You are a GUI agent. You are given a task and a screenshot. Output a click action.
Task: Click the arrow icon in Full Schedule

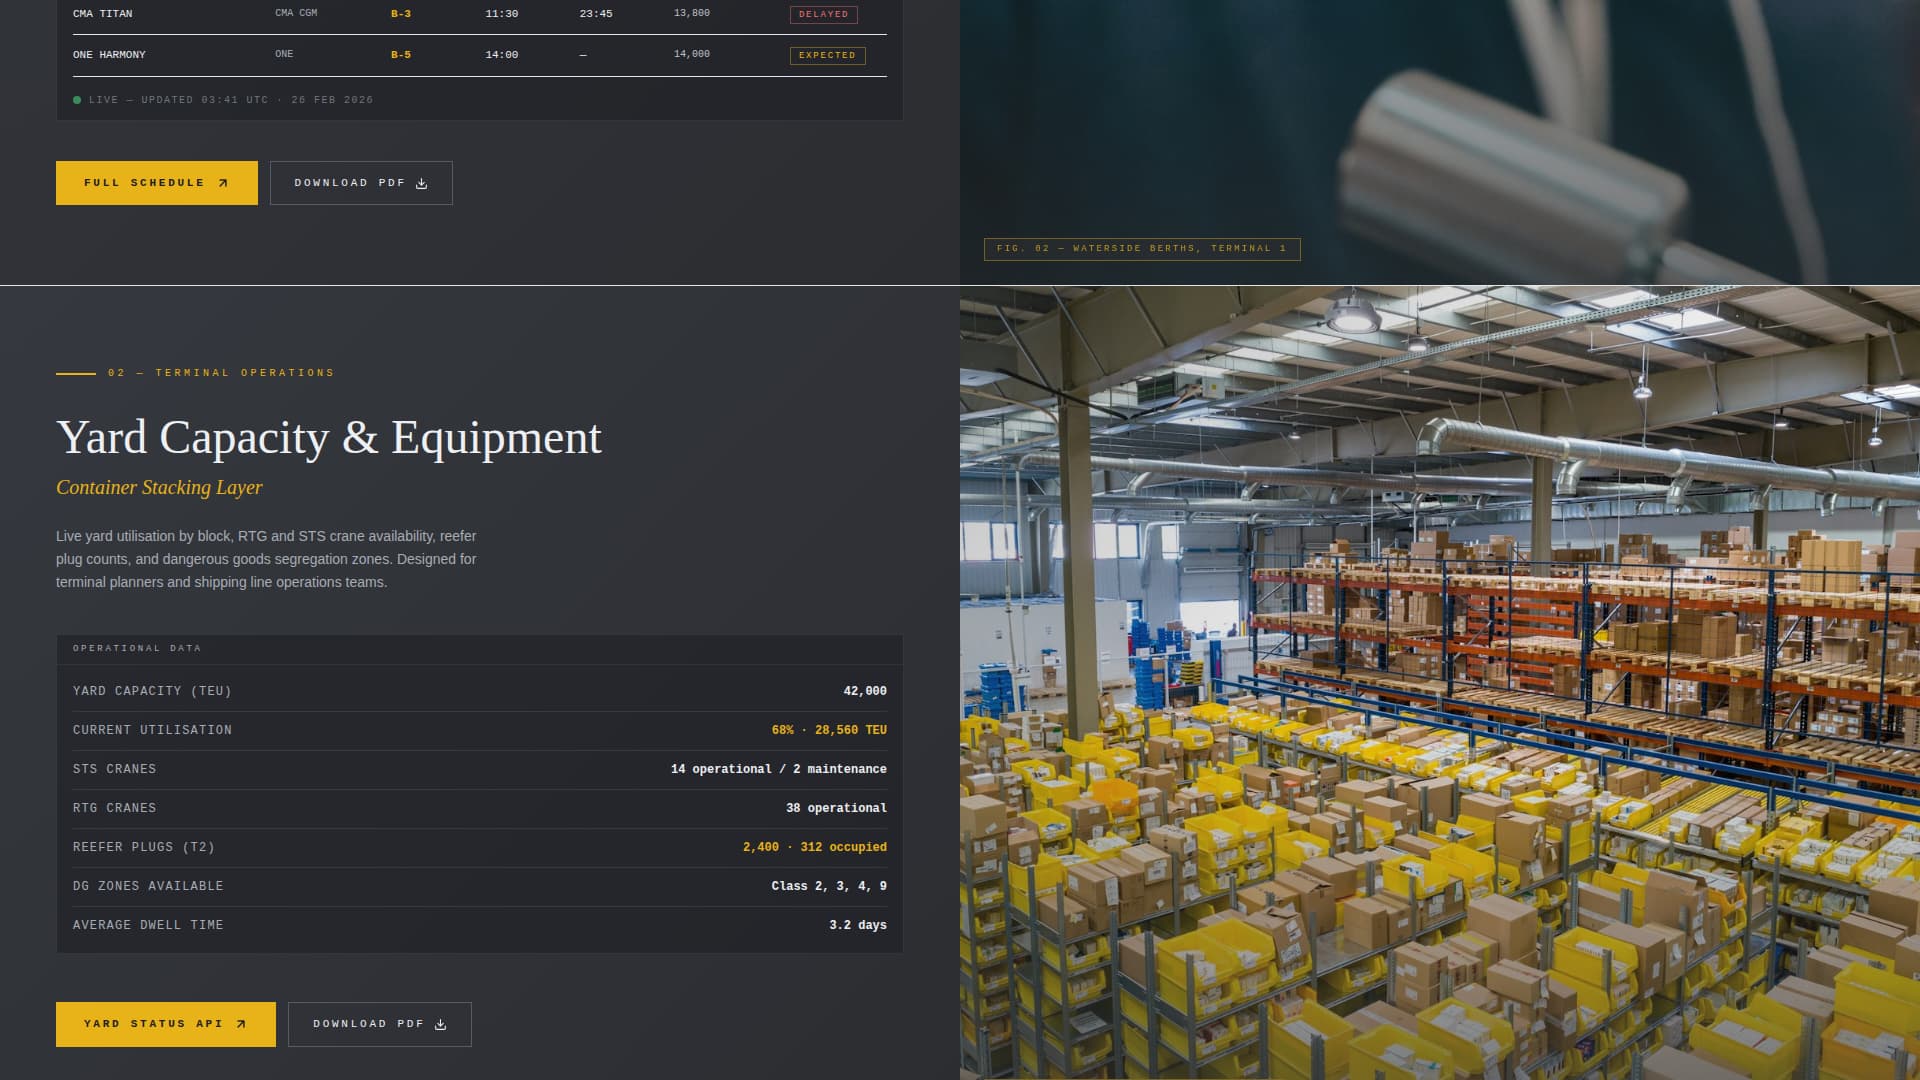point(223,183)
